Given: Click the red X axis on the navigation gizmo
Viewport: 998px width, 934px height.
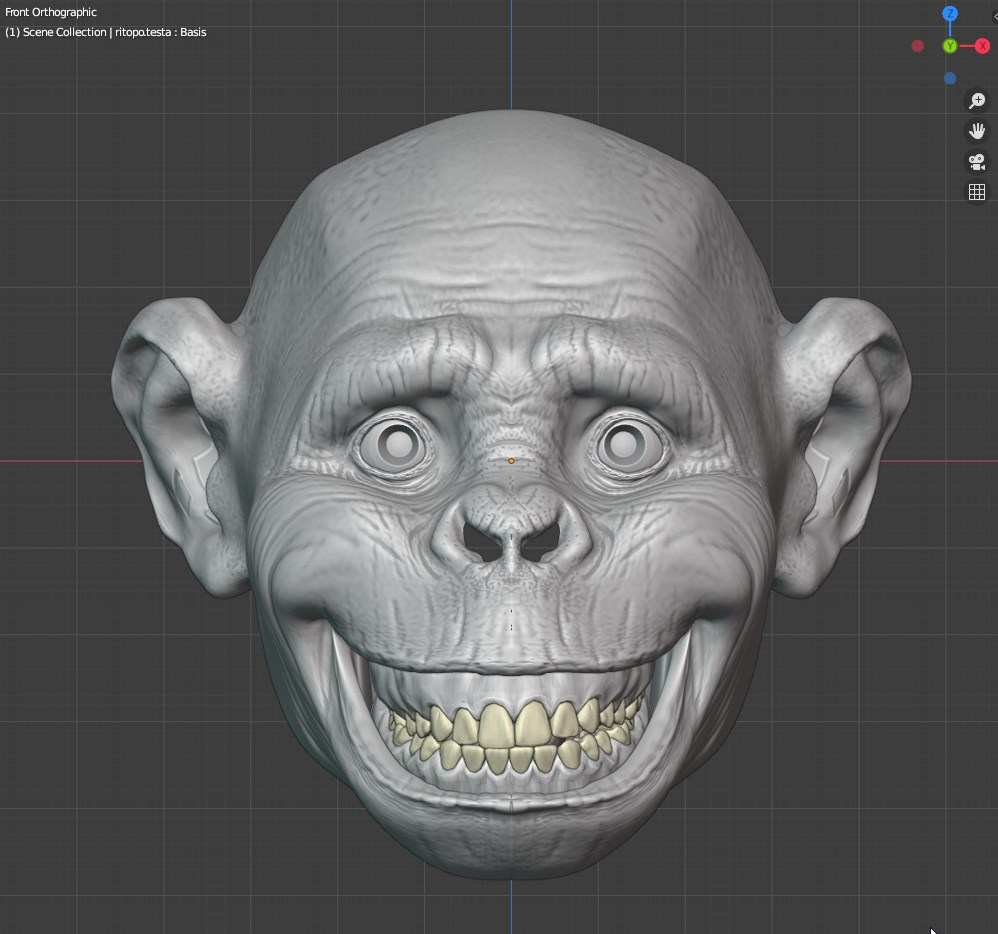Looking at the screenshot, I should 982,45.
